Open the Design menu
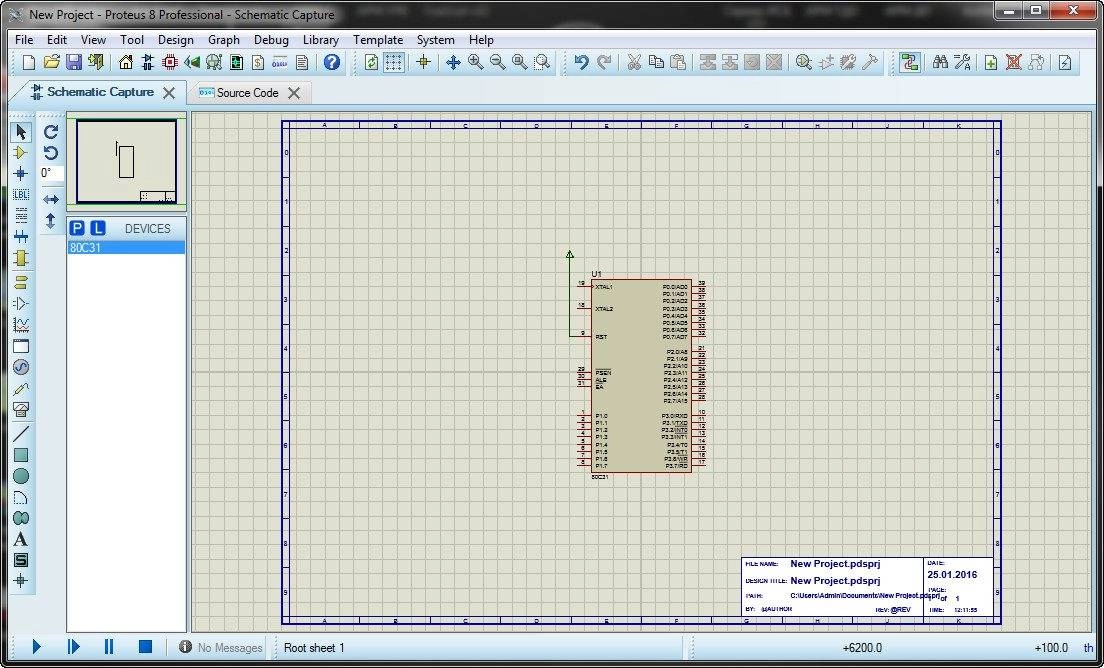 tap(175, 40)
